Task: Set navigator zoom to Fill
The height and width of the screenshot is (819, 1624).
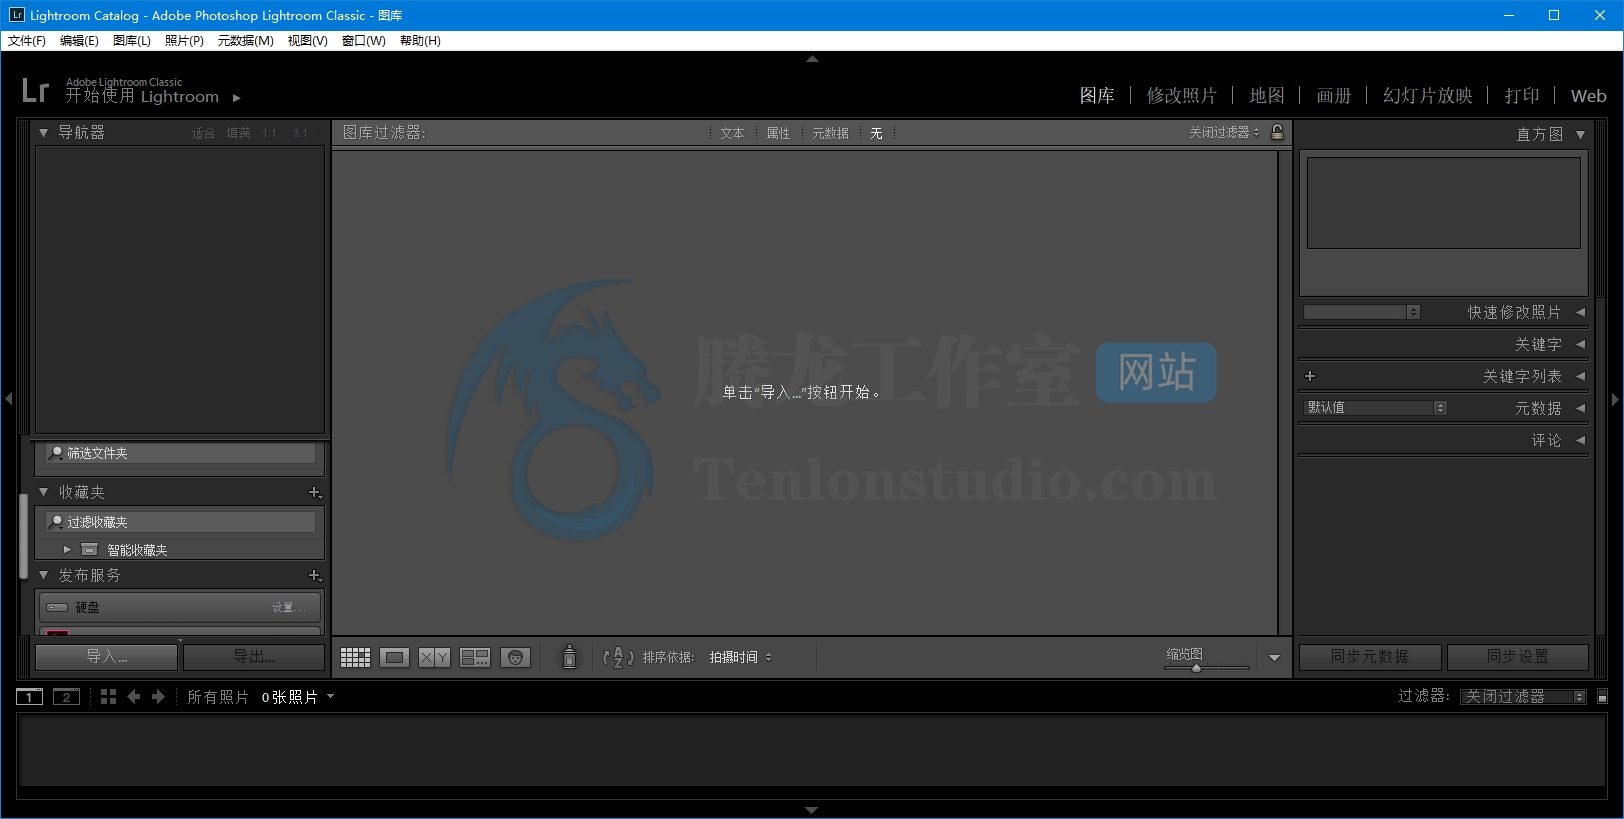Action: coord(238,133)
